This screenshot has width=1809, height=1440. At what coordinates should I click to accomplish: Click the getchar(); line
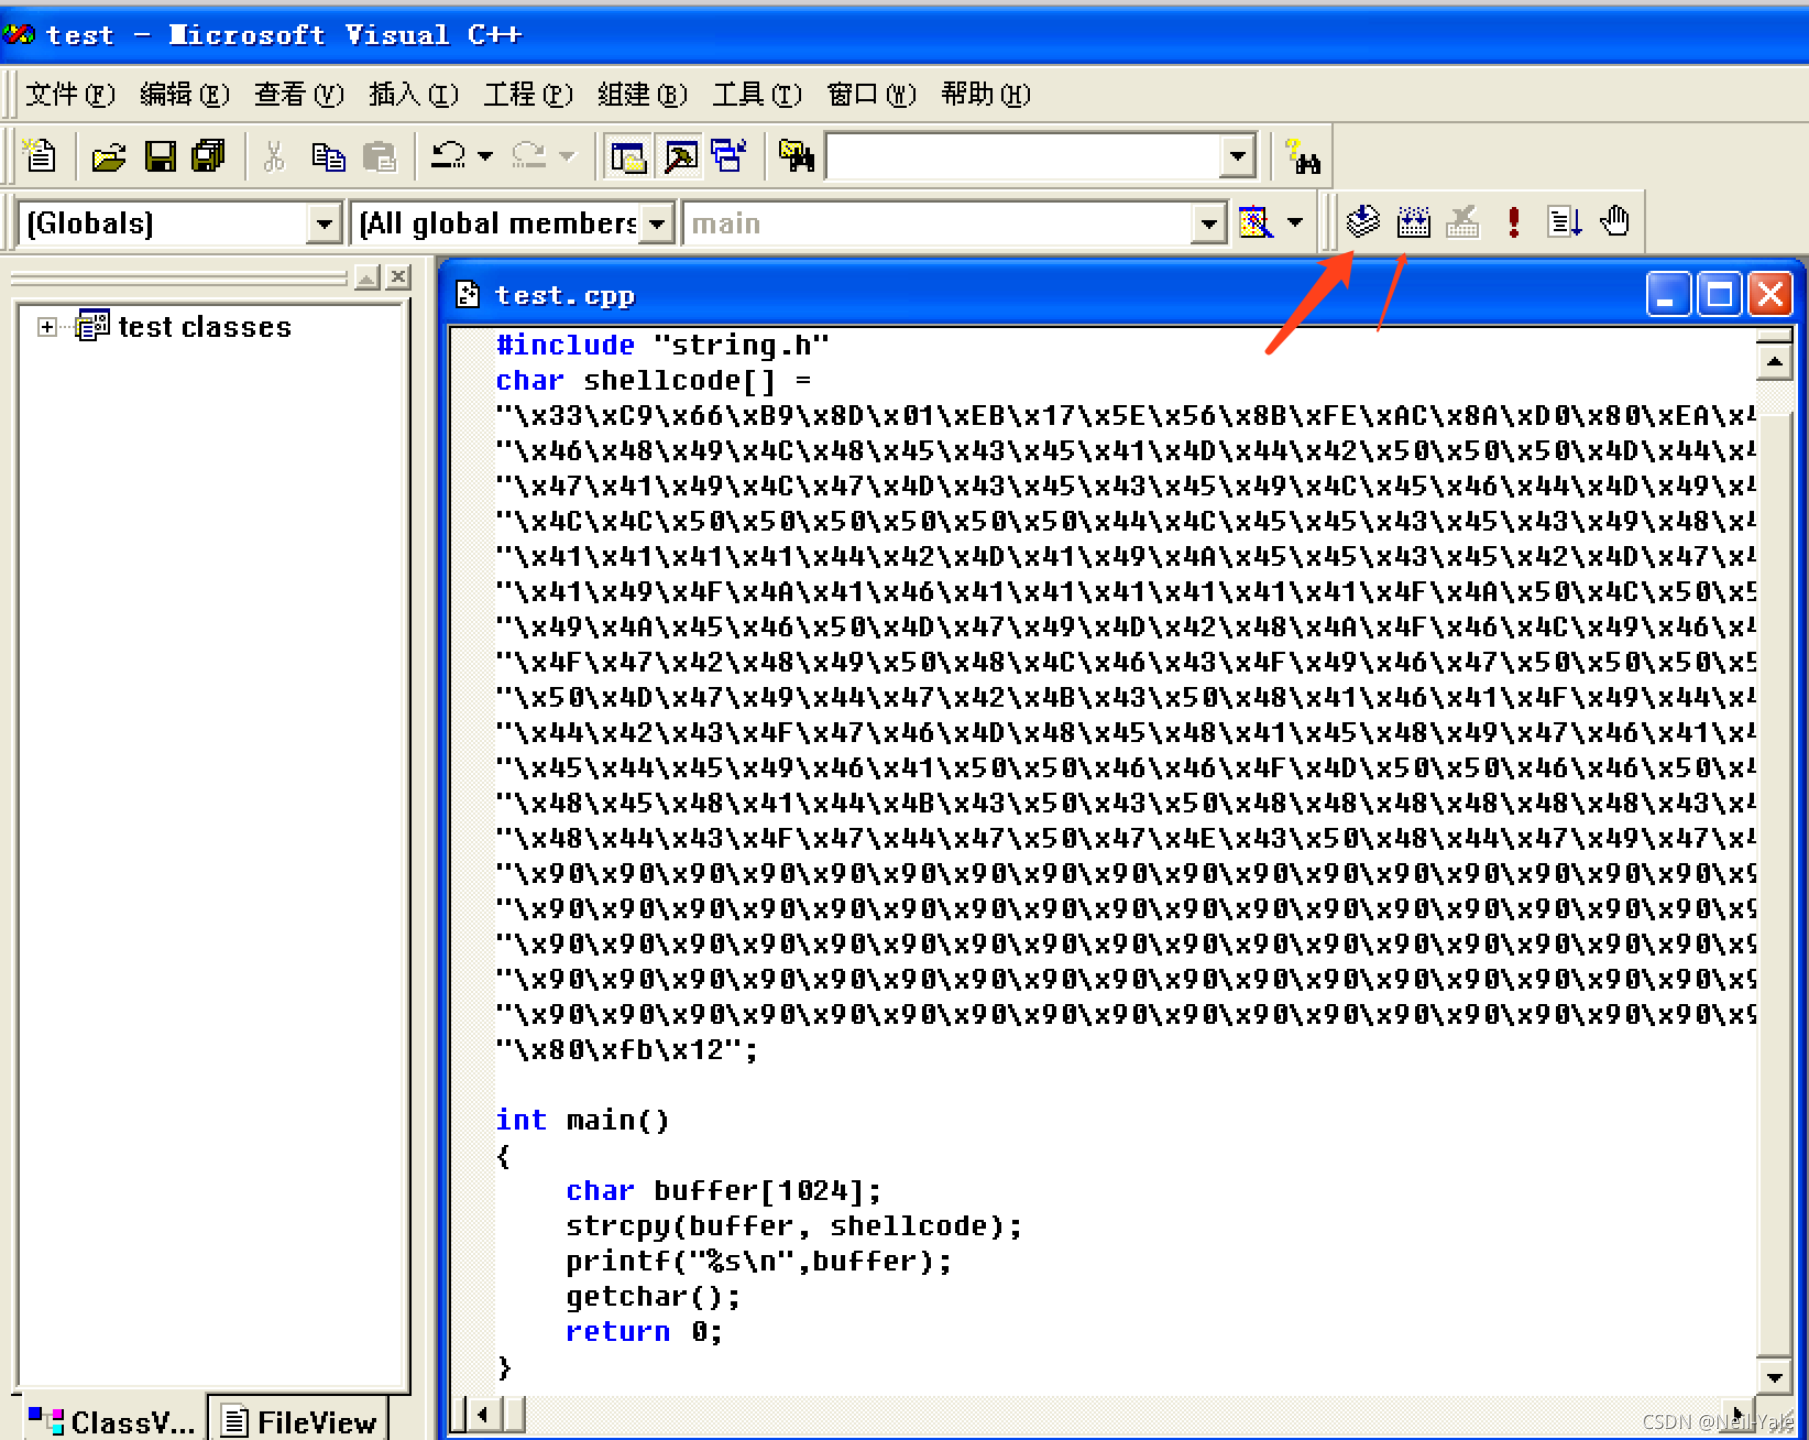tap(653, 1296)
